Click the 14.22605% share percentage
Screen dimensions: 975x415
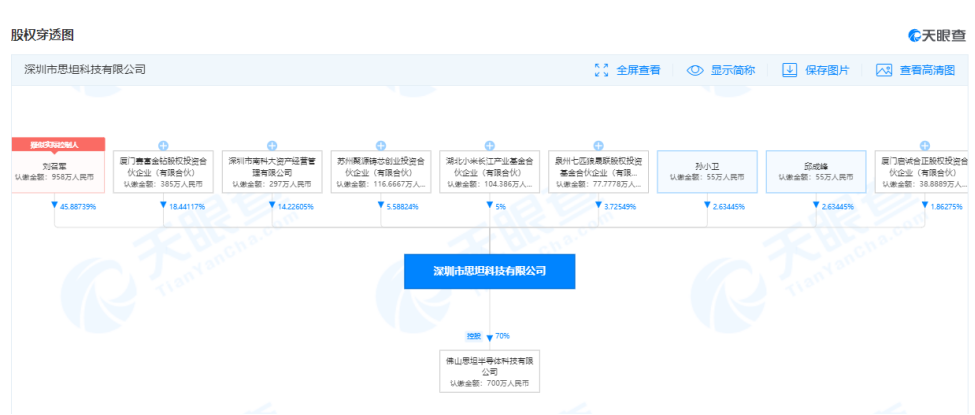tap(295, 207)
